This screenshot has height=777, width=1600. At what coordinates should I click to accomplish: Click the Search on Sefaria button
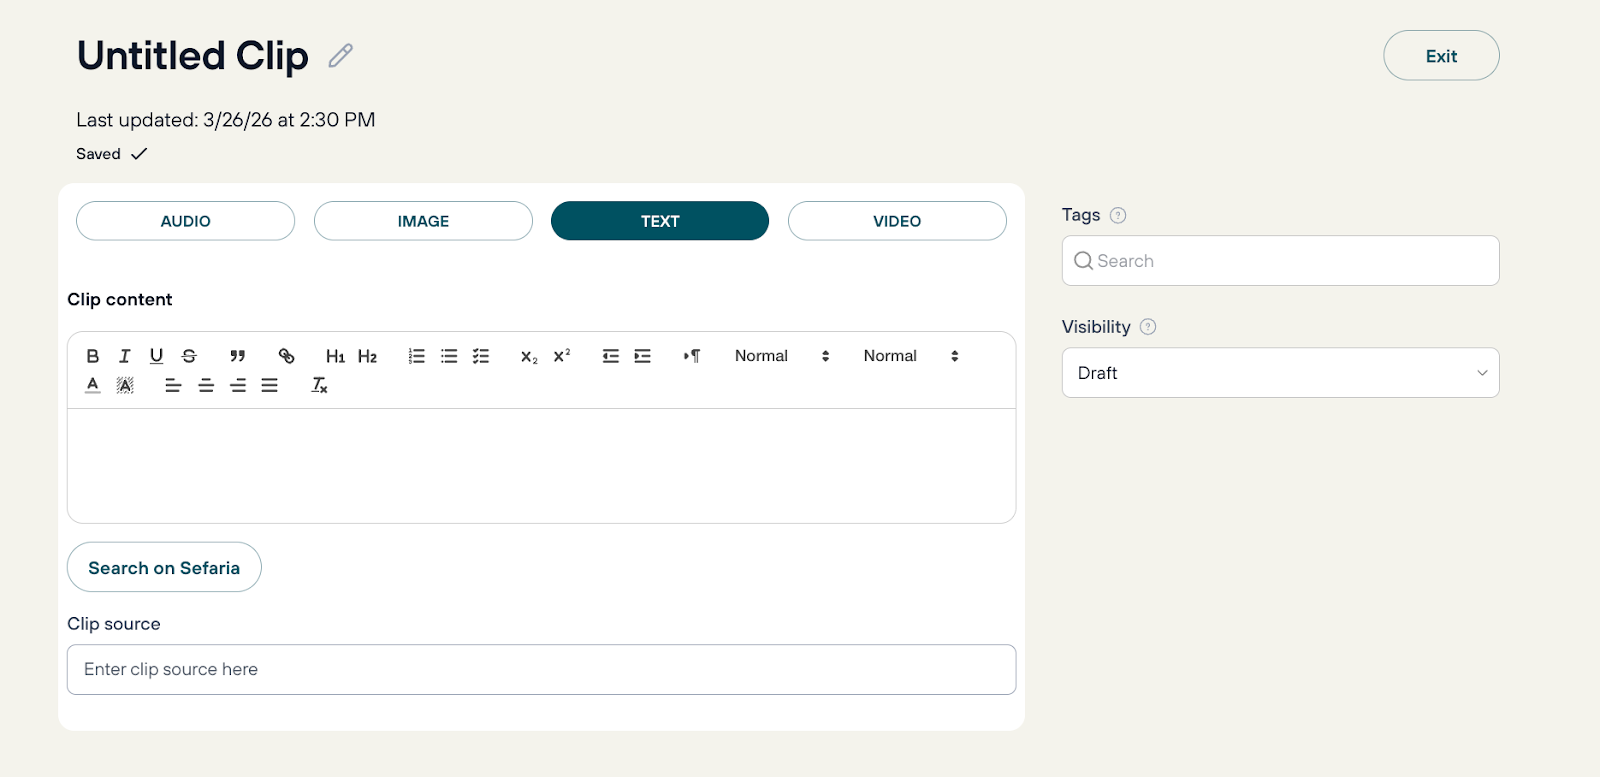164,568
